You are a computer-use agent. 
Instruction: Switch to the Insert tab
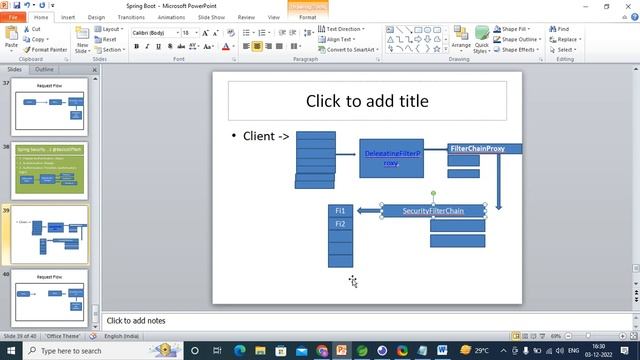click(x=68, y=17)
